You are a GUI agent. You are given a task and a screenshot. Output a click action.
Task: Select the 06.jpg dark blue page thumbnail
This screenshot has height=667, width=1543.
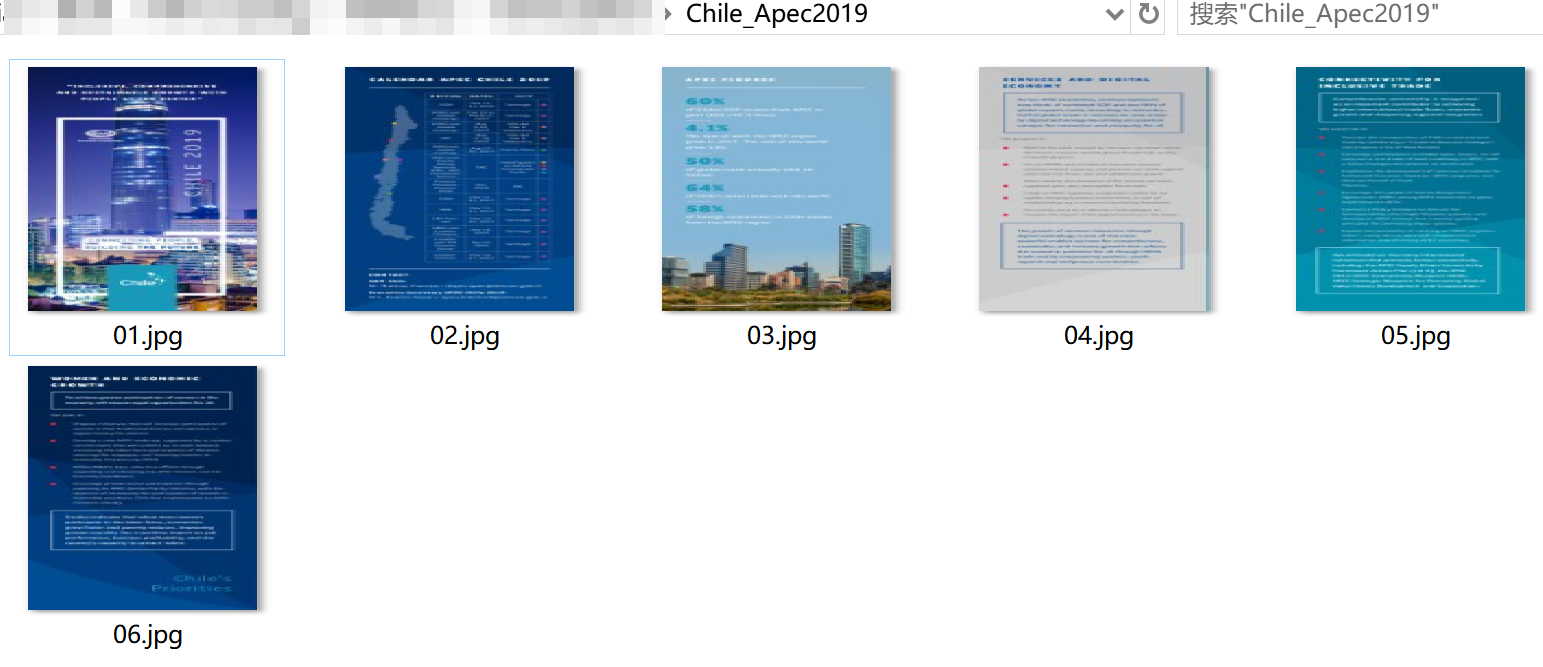(142, 488)
